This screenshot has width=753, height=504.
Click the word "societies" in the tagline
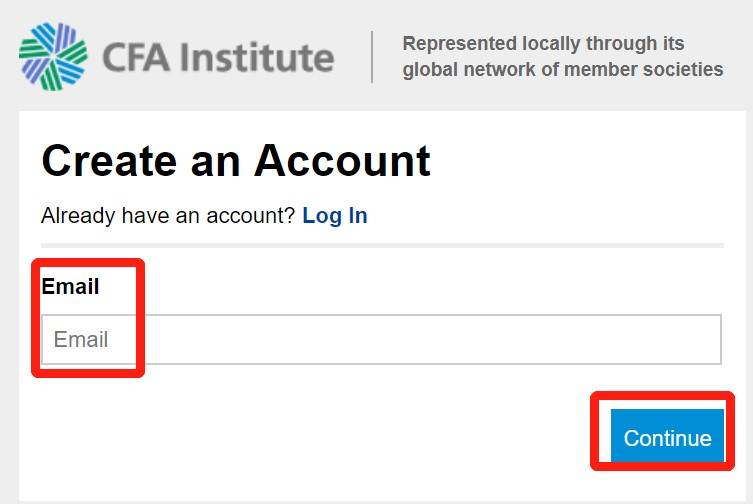684,70
